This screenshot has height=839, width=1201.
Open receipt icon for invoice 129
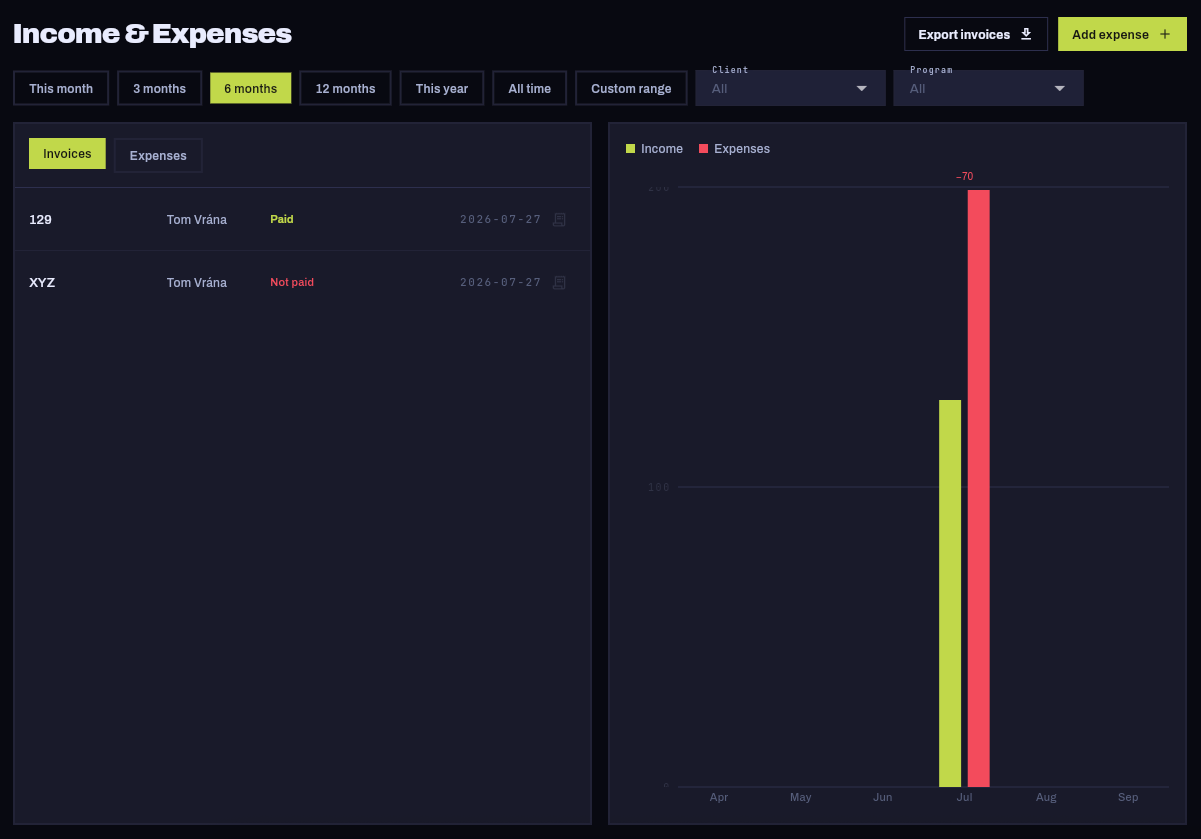click(560, 219)
